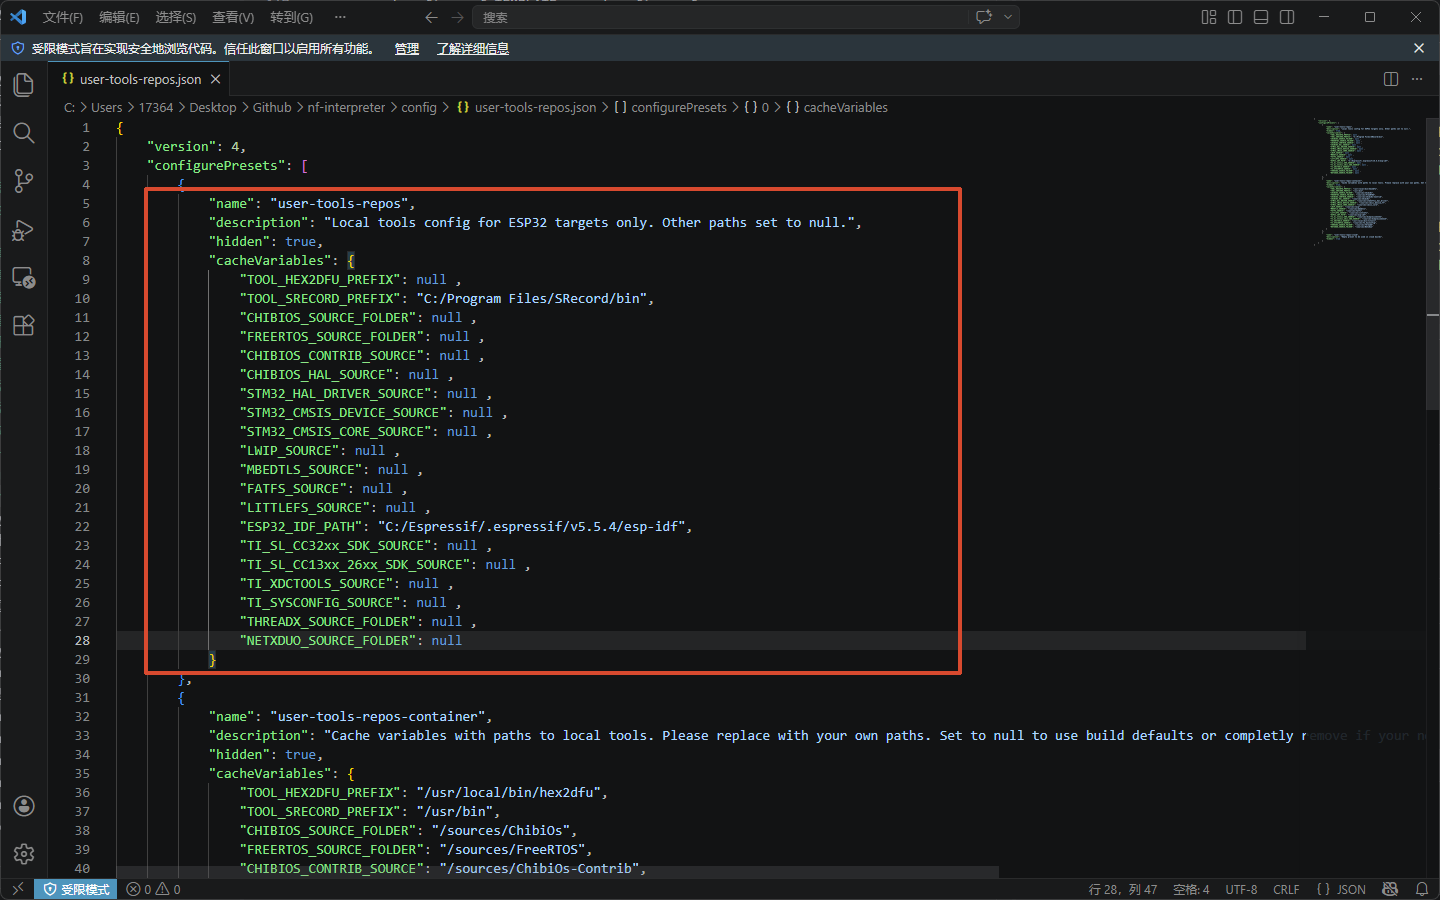Go back using the navigation arrow
The image size is (1440, 900).
coord(431,17)
